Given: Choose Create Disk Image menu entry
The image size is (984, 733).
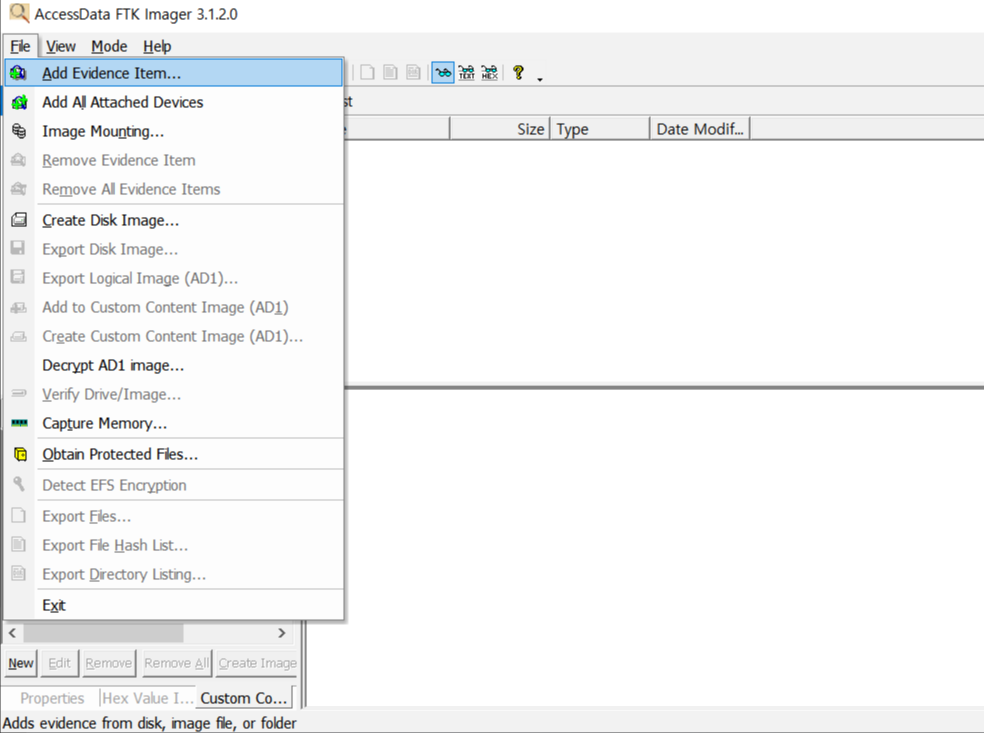Looking at the screenshot, I should tap(174, 220).
